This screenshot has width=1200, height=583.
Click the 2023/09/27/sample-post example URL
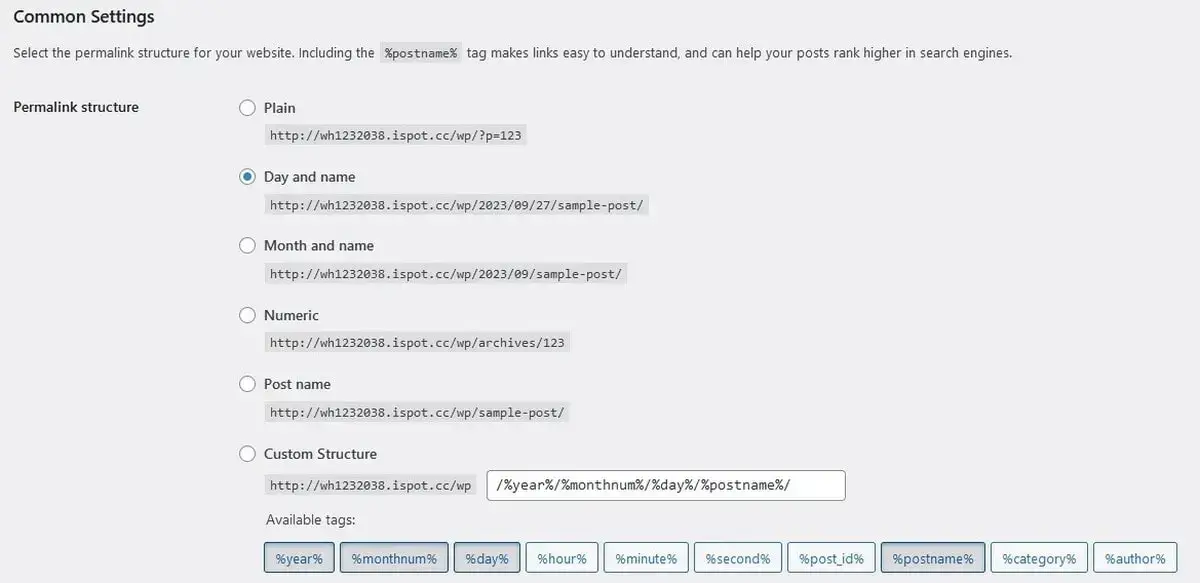[x=457, y=205]
